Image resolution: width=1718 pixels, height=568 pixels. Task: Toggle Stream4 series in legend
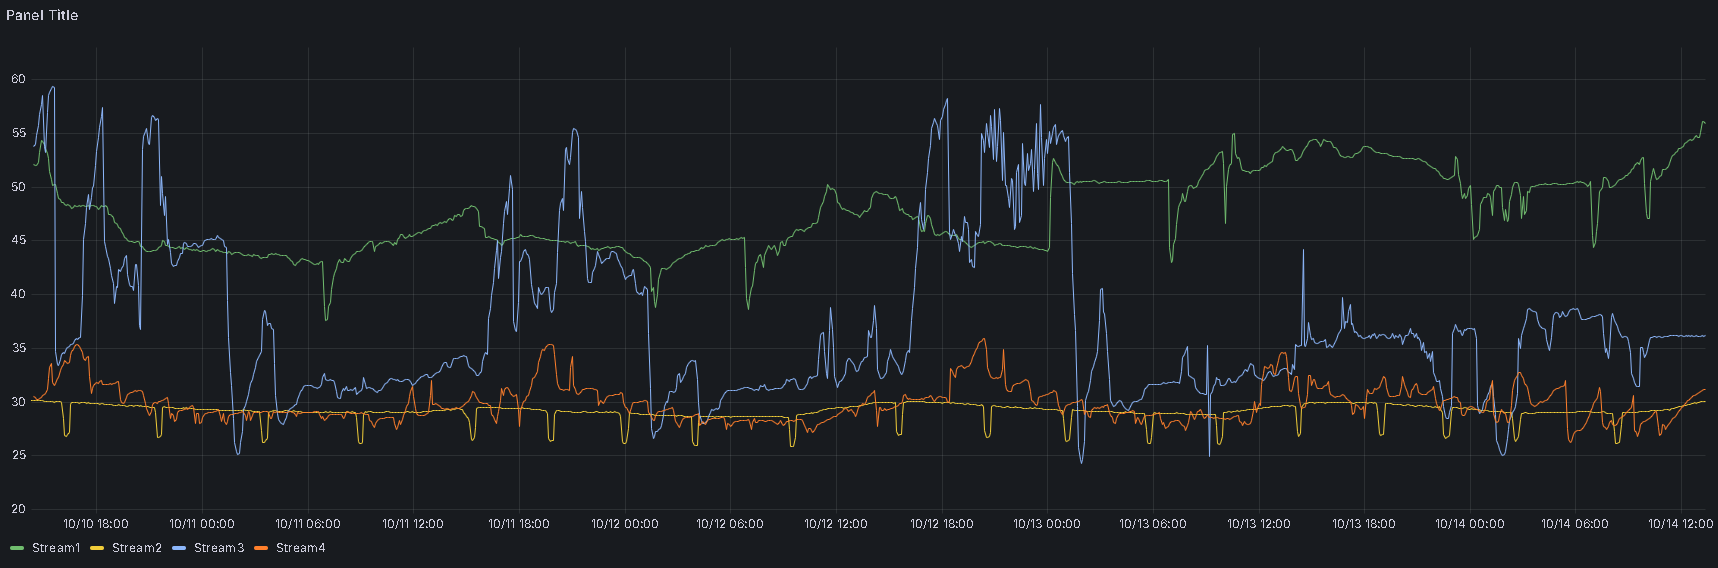[301, 548]
